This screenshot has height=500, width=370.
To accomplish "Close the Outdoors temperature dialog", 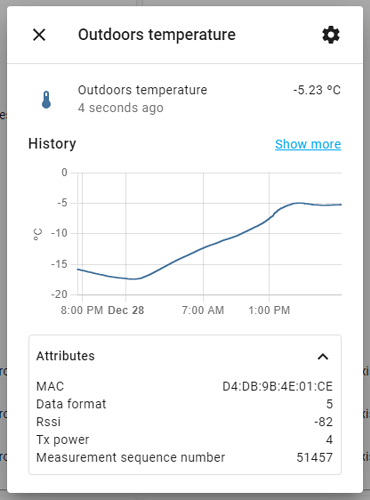I will point(39,35).
